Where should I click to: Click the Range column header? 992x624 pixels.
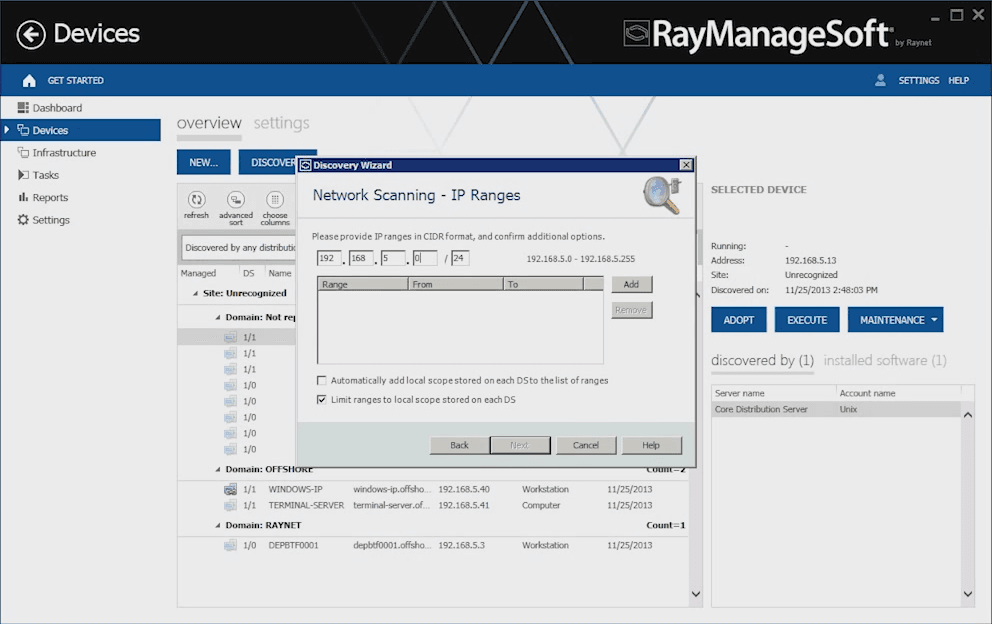[363, 284]
